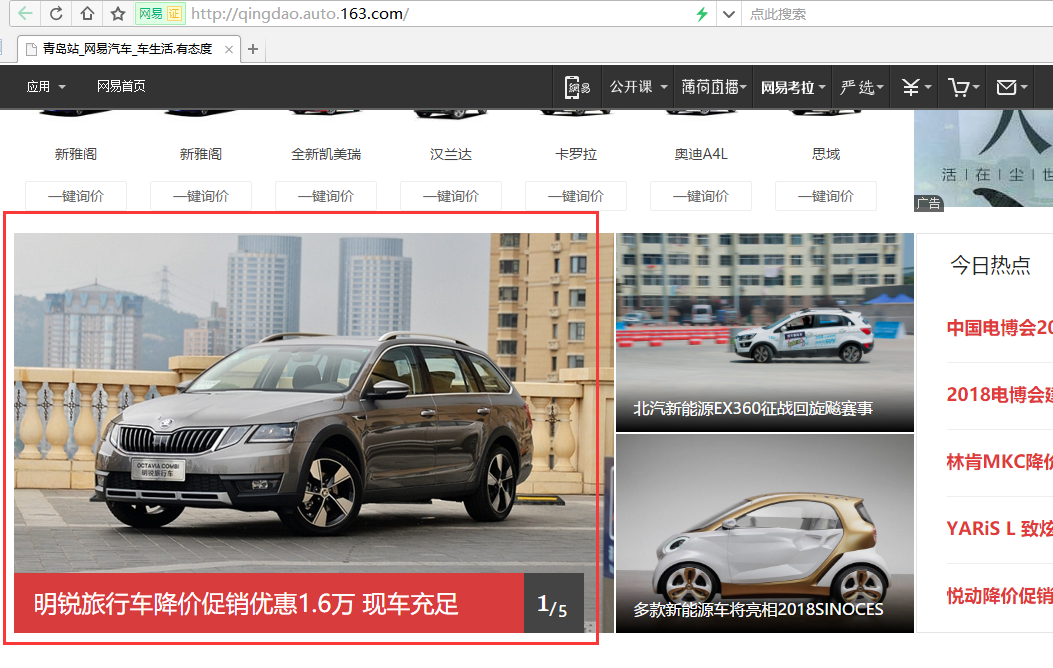Open the YARiS L 致炫 news link
The image size is (1053, 668).
coord(999,528)
